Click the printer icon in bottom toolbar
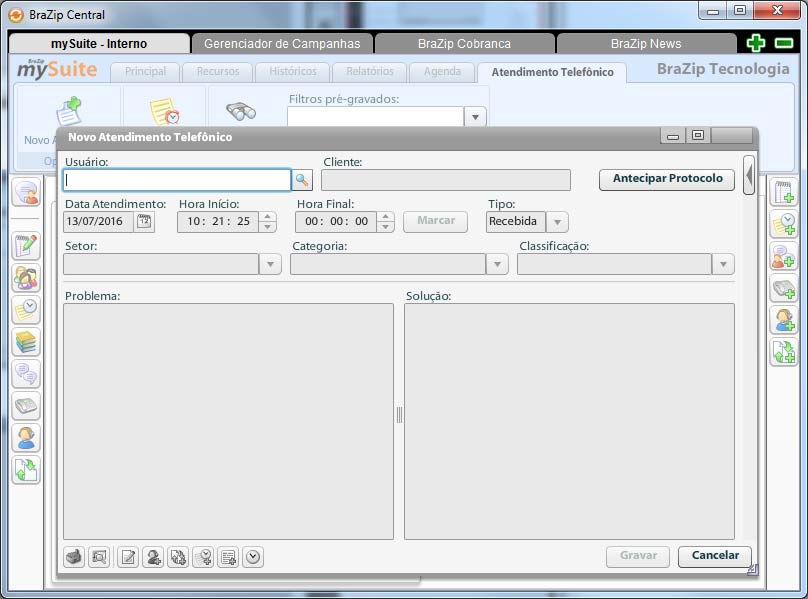Viewport: 808px width, 599px height. click(74, 557)
